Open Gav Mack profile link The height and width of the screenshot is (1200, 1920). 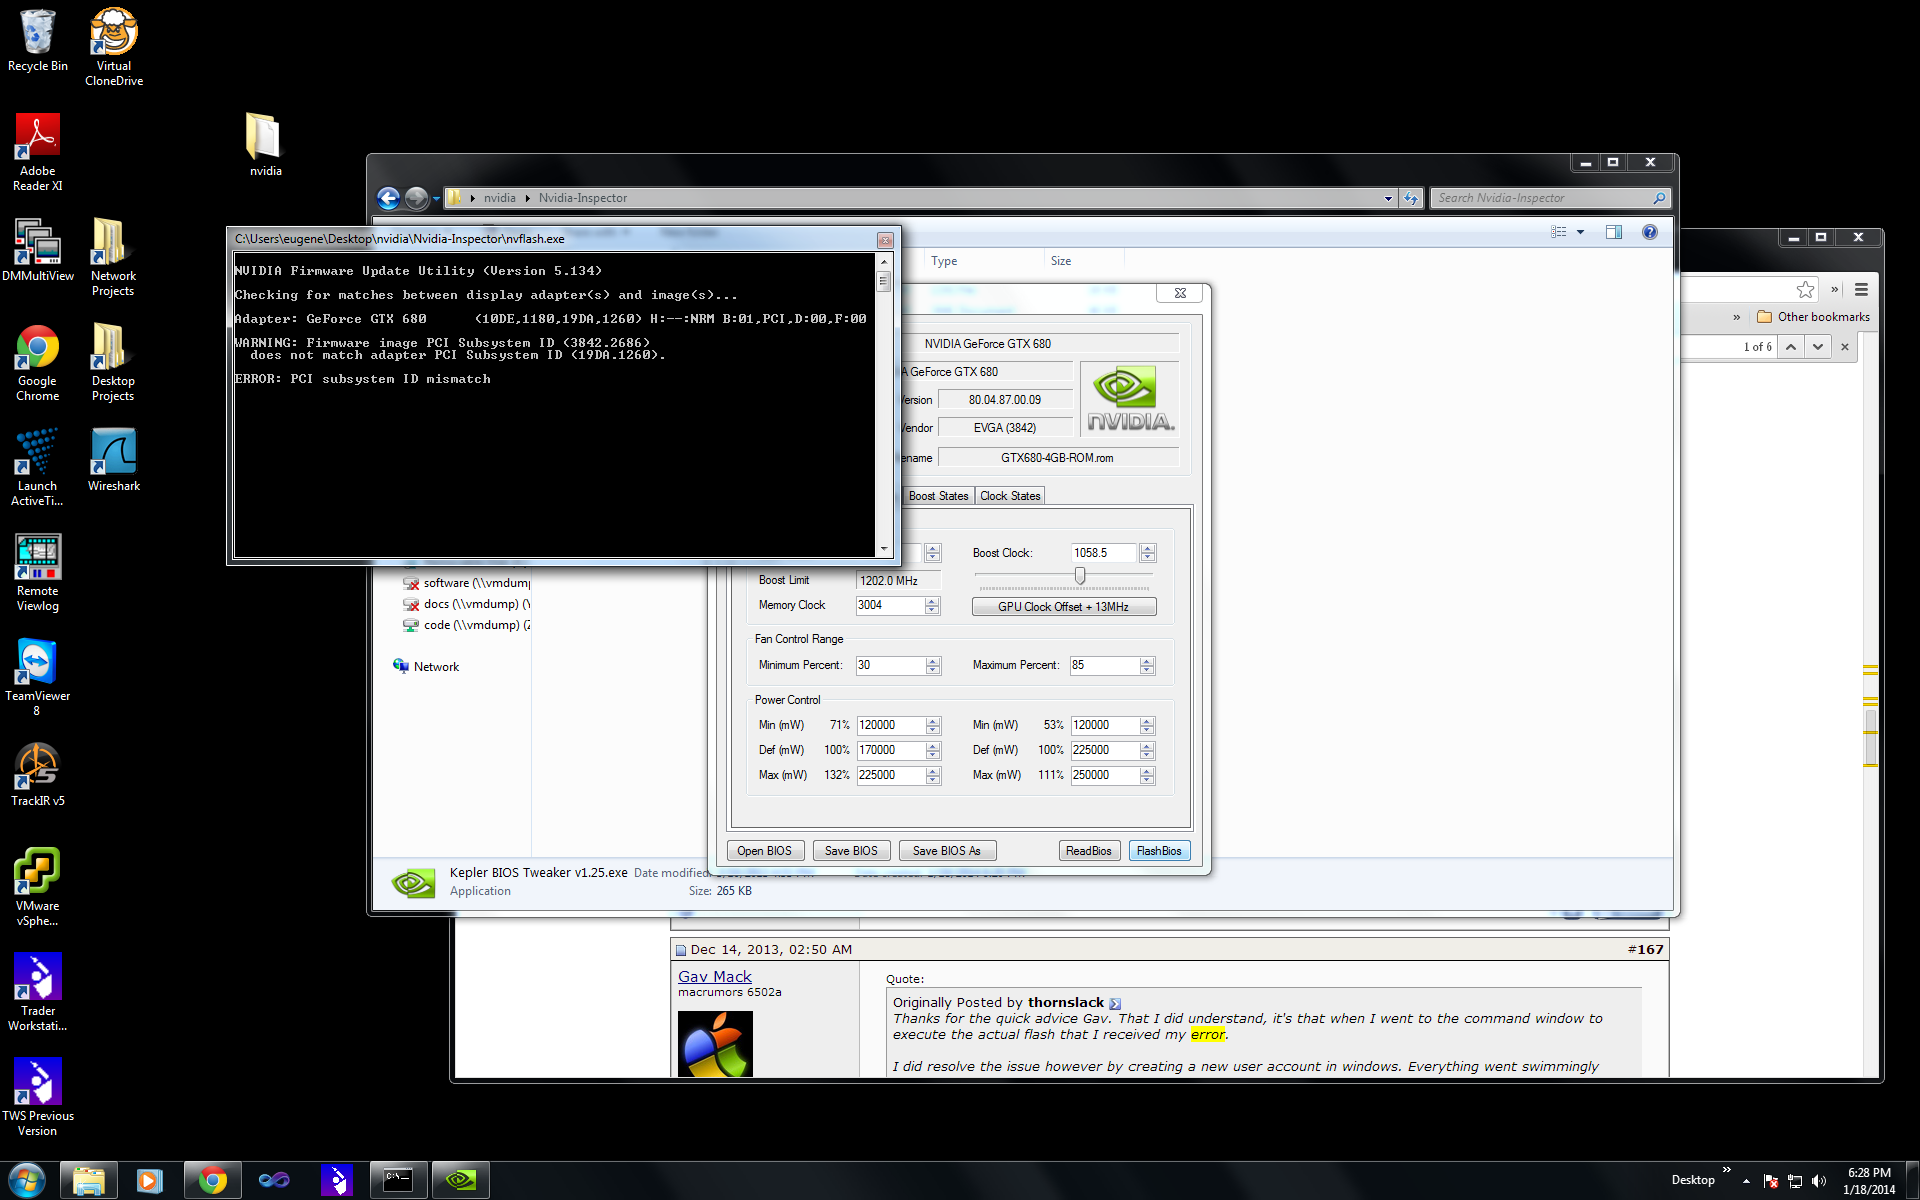[x=714, y=977]
